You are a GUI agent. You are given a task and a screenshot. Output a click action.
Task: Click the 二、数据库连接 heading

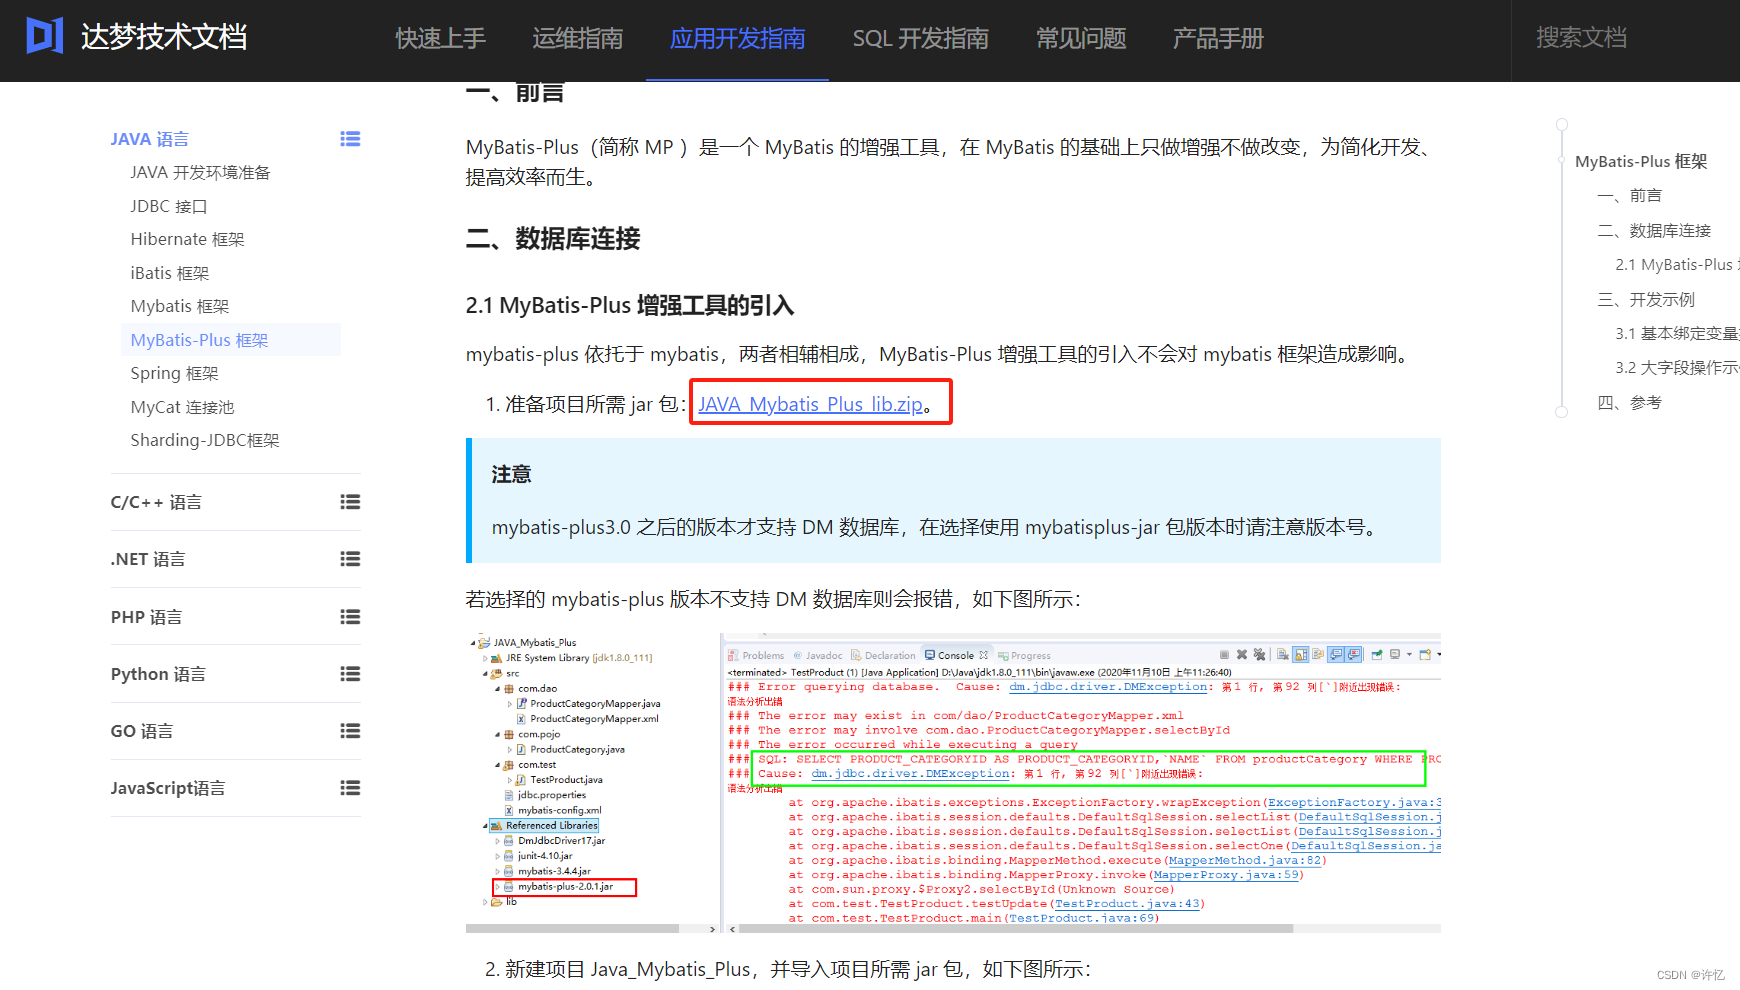pos(553,239)
